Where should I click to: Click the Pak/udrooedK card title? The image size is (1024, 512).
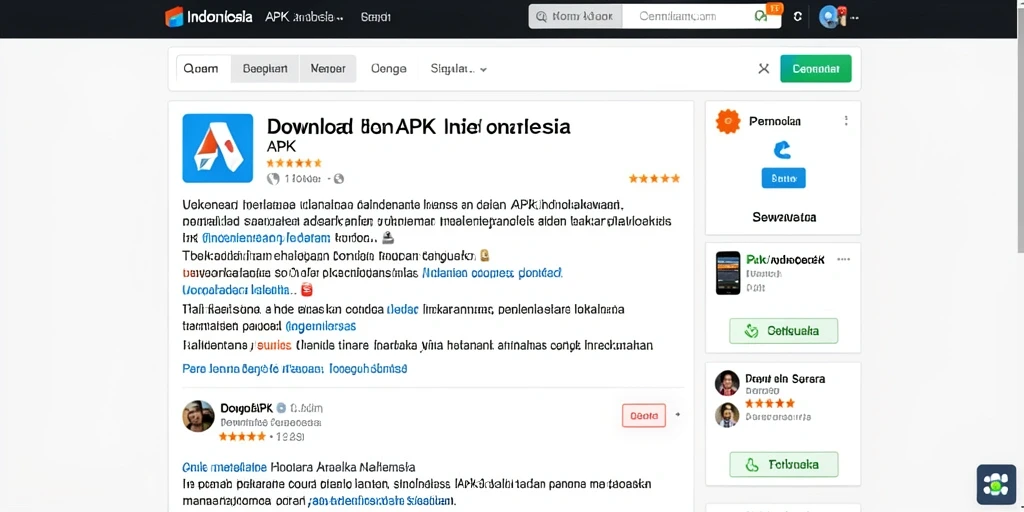point(786,260)
